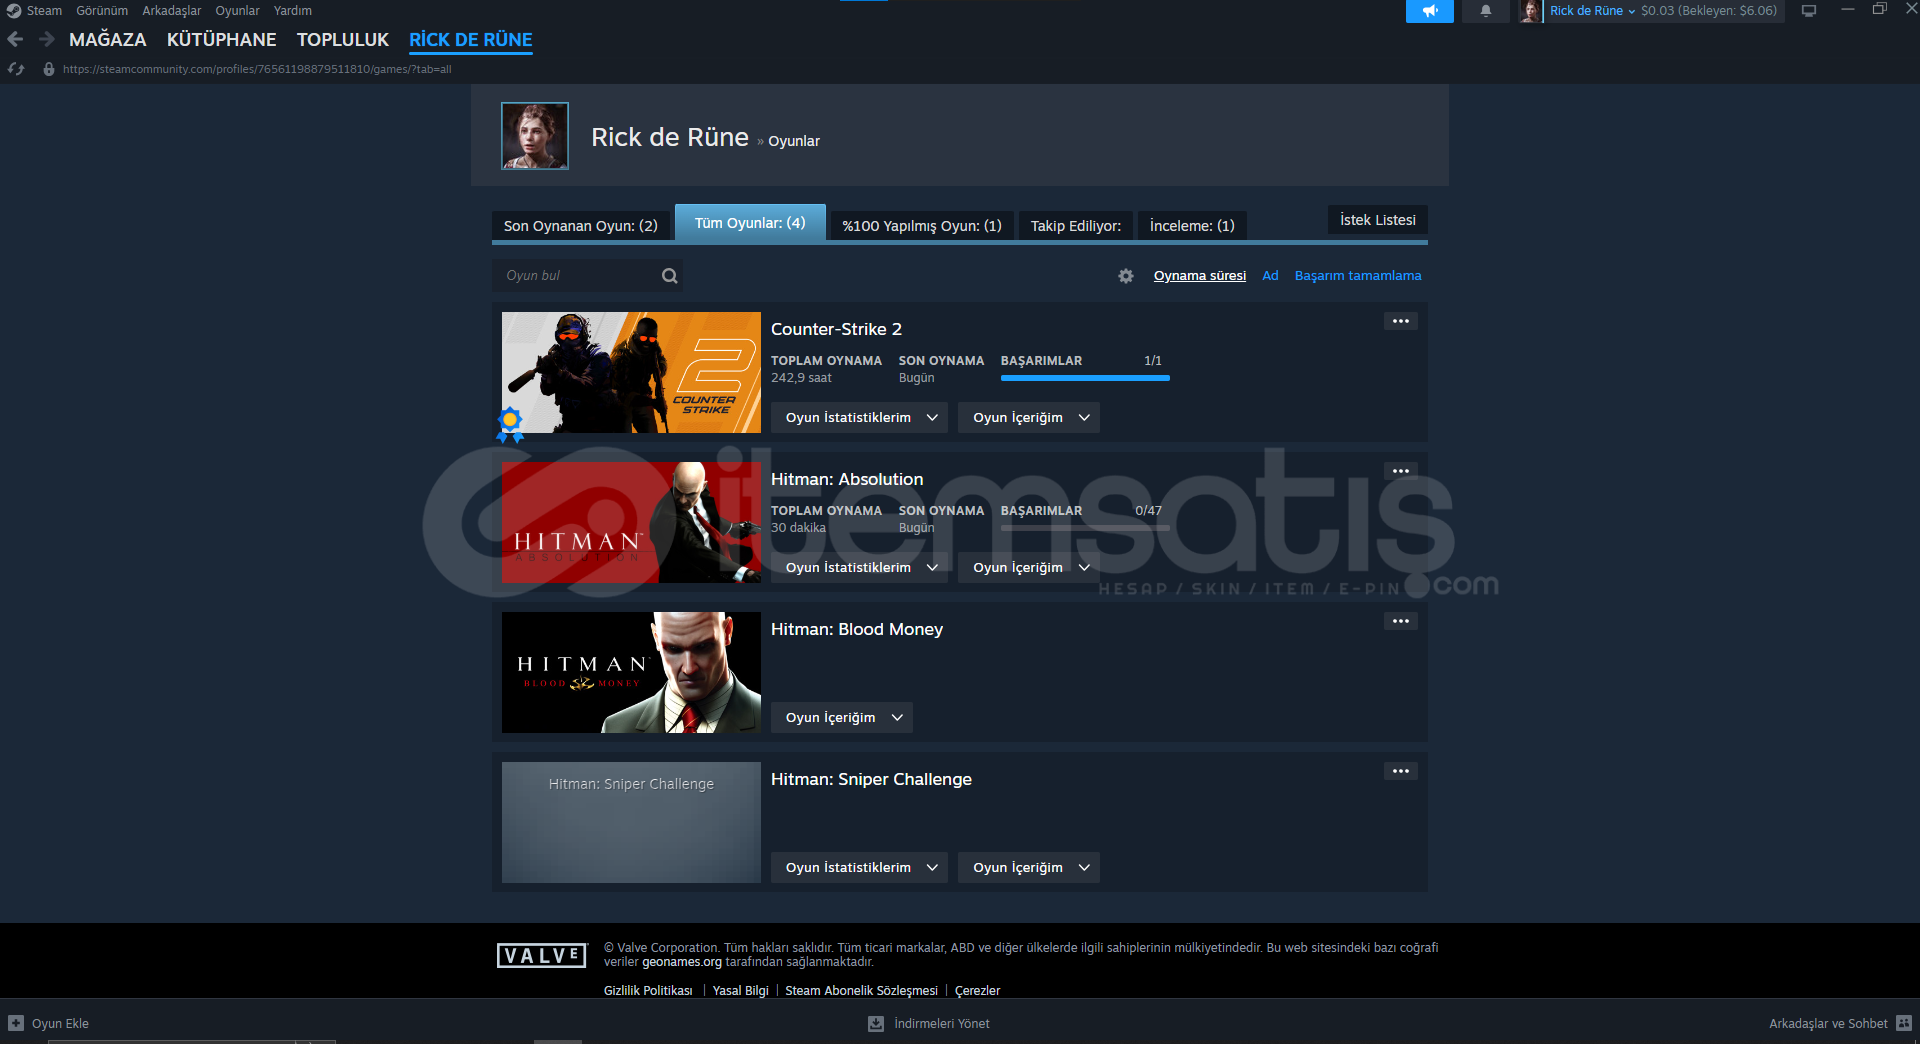Open the Hitman: Absolution game banner
The height and width of the screenshot is (1044, 1920).
coord(631,522)
